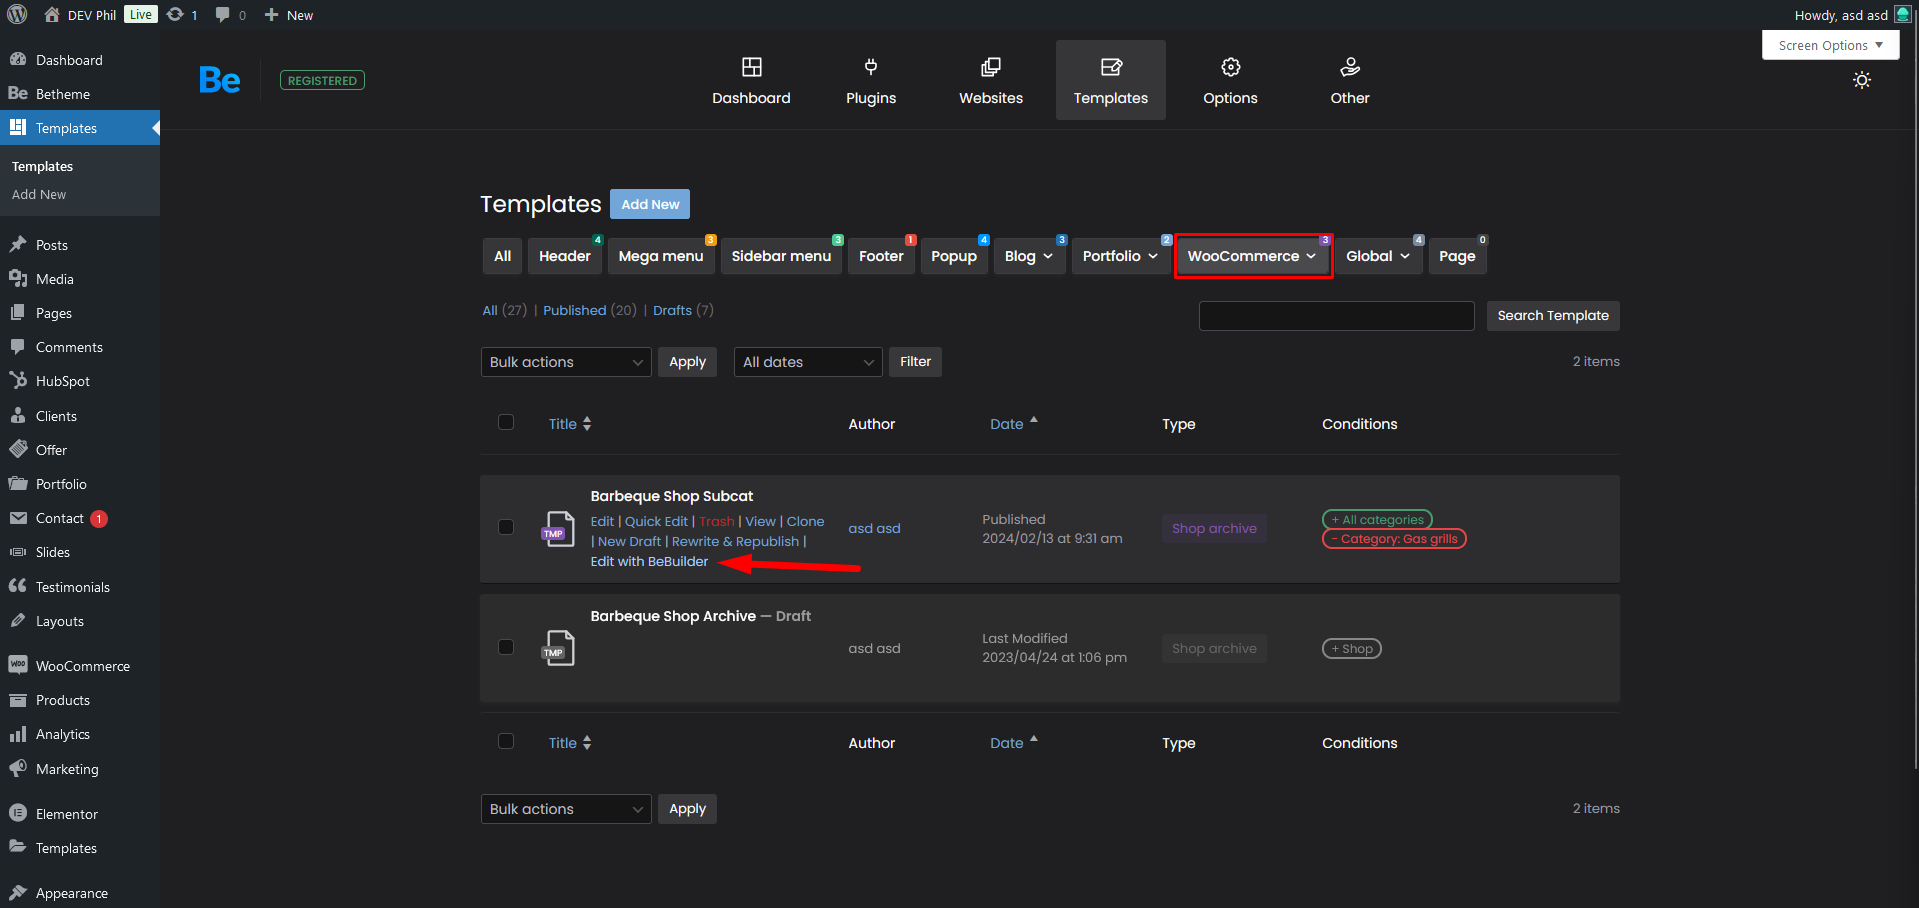Screen dimensions: 1919x908
Task: Click the plus New icon in admin bar
Action: [271, 15]
